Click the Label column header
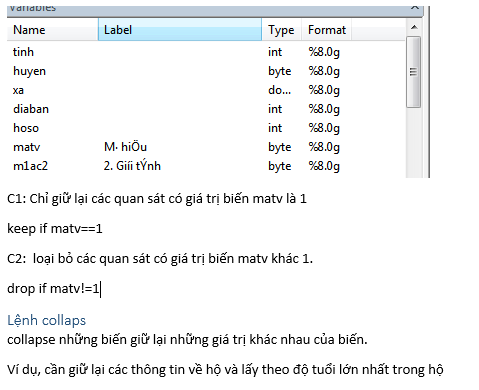 coord(180,30)
